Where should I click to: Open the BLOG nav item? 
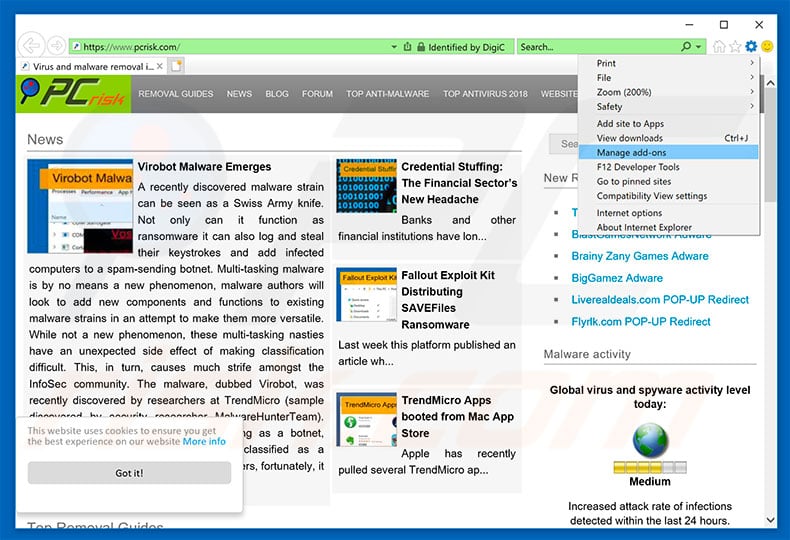(x=277, y=94)
